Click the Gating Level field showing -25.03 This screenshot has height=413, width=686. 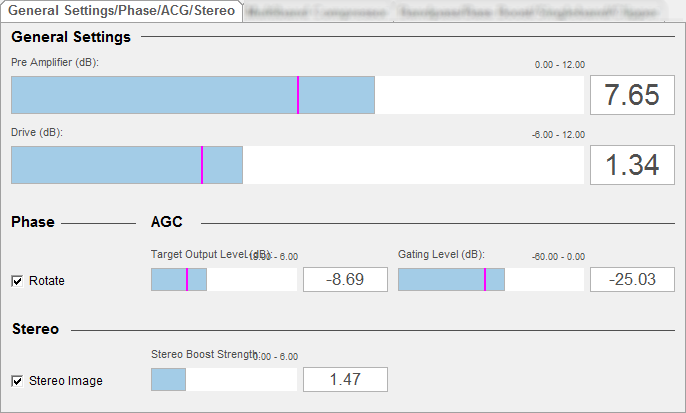click(x=632, y=280)
